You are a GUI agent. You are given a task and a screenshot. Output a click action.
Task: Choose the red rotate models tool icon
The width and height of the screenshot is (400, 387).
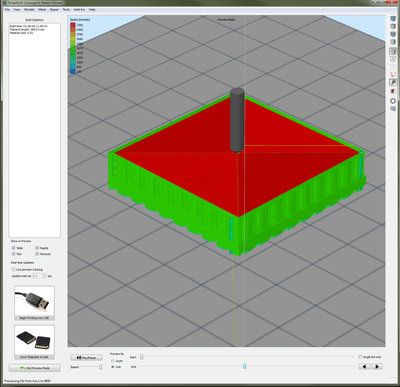pos(393,74)
